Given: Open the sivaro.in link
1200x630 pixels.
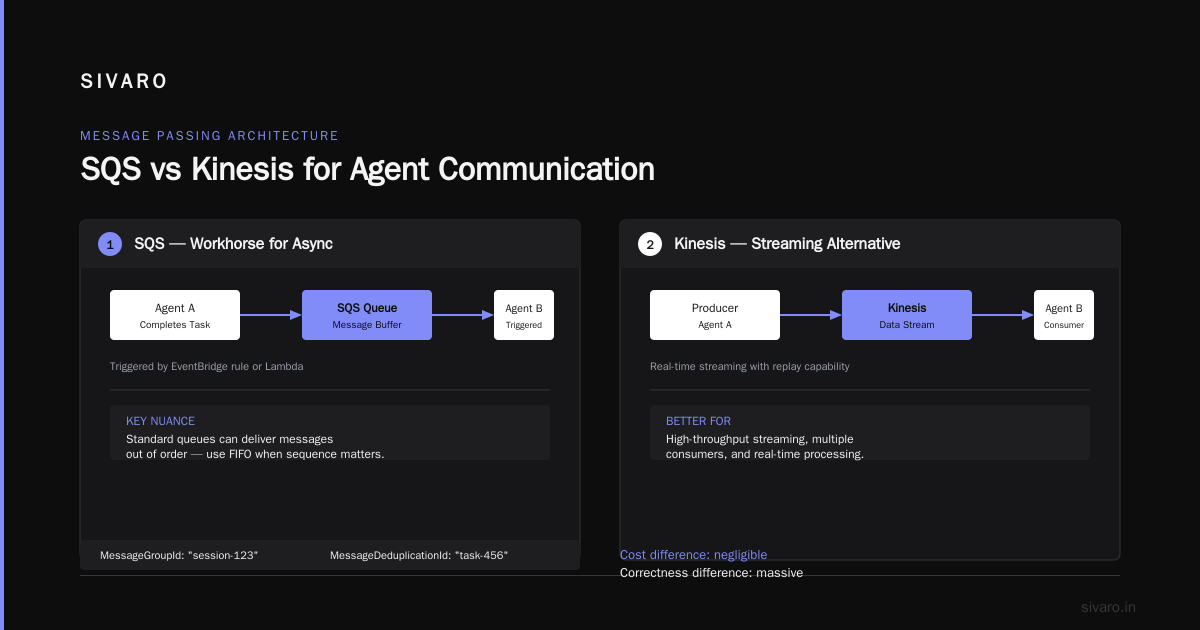Looking at the screenshot, I should coord(1109,607).
